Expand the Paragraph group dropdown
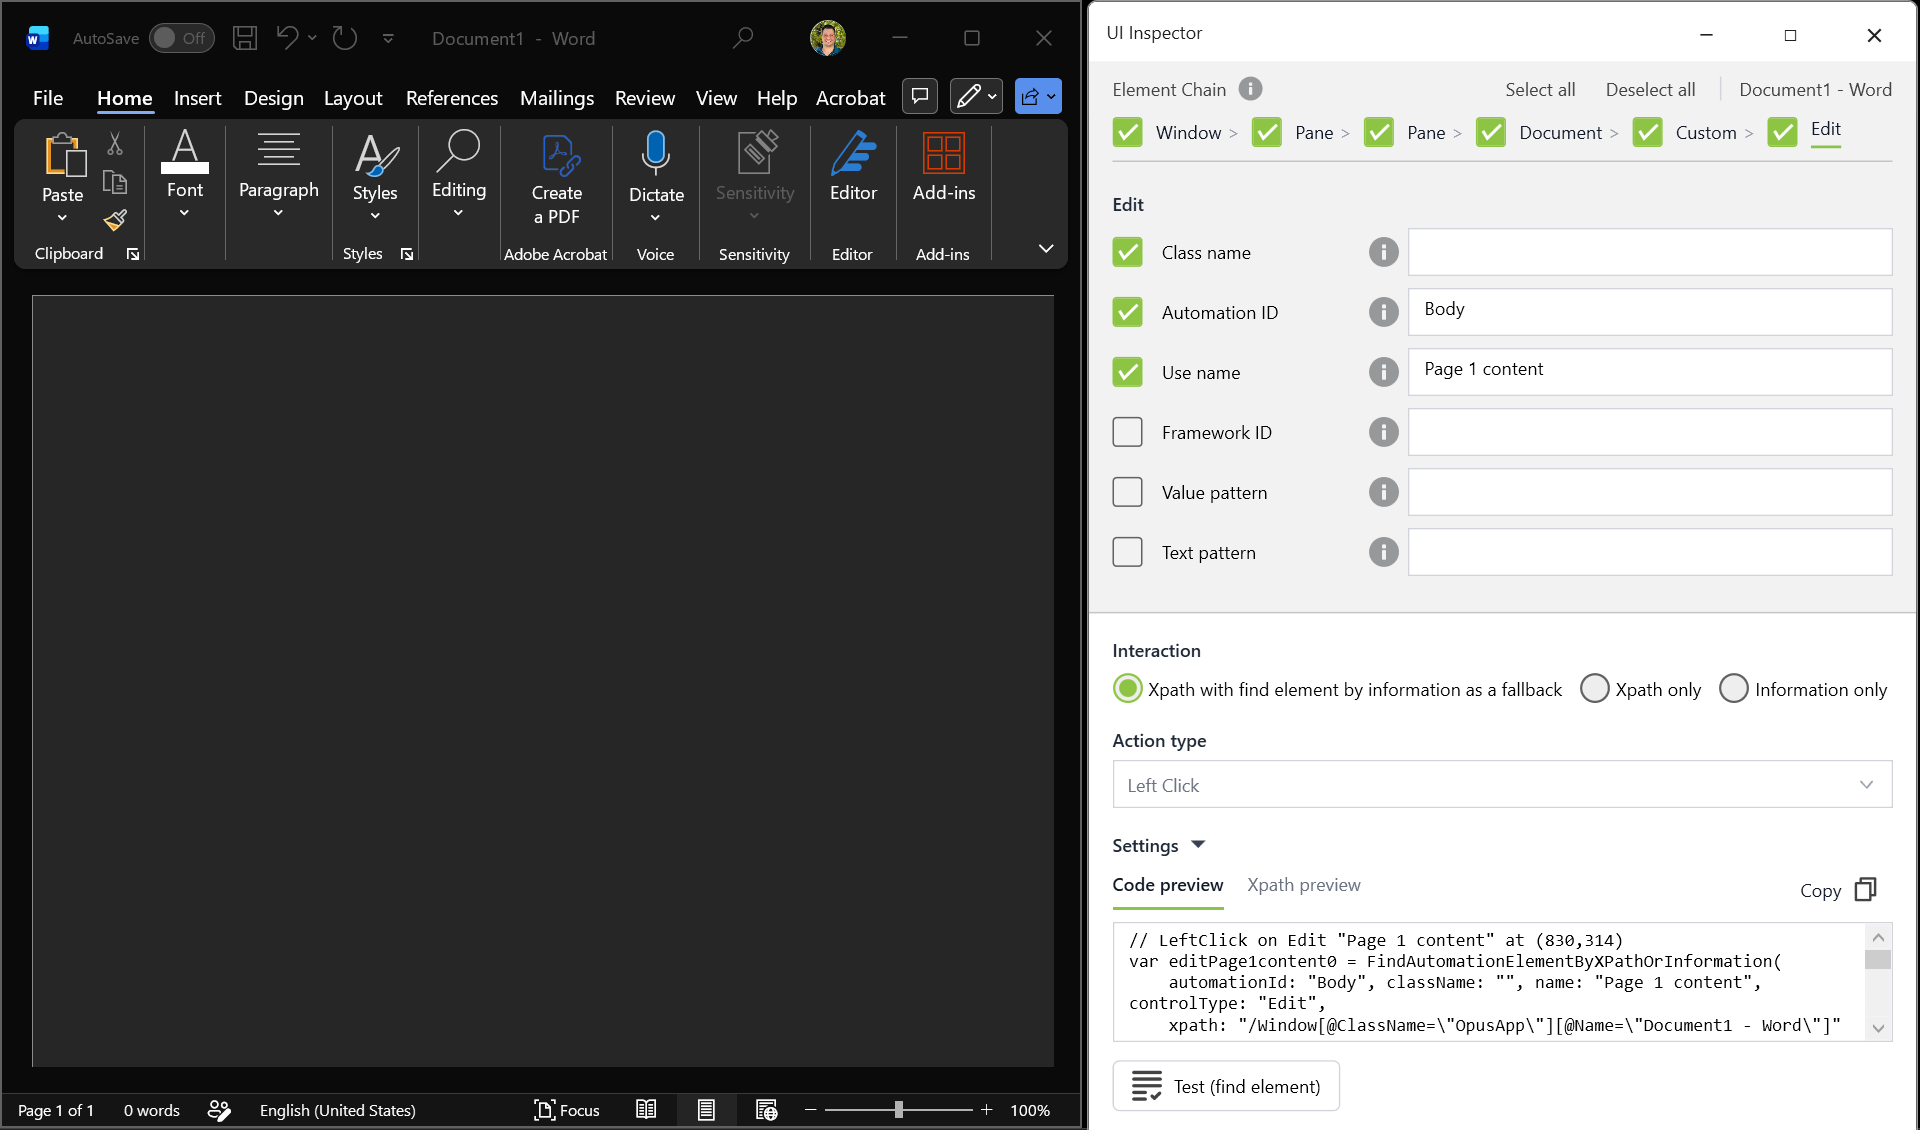1920x1130 pixels. tap(278, 213)
